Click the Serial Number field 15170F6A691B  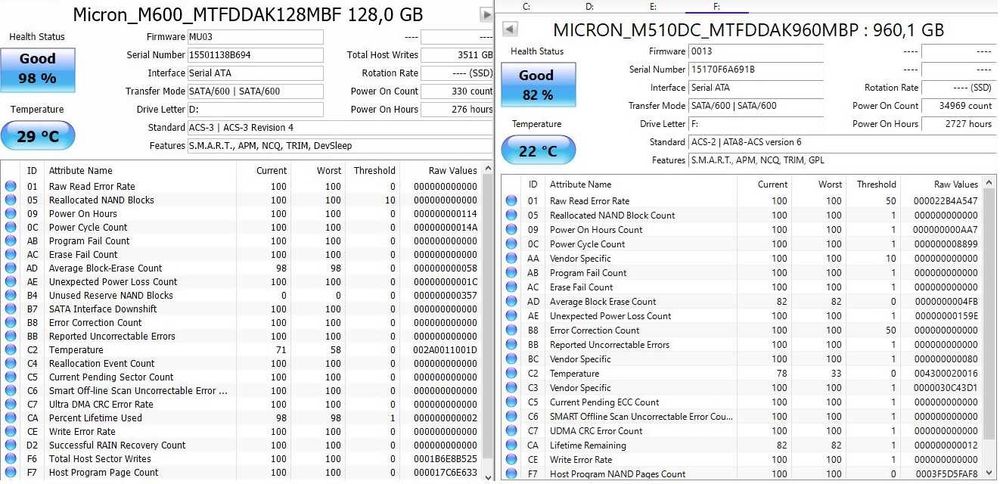click(x=756, y=70)
